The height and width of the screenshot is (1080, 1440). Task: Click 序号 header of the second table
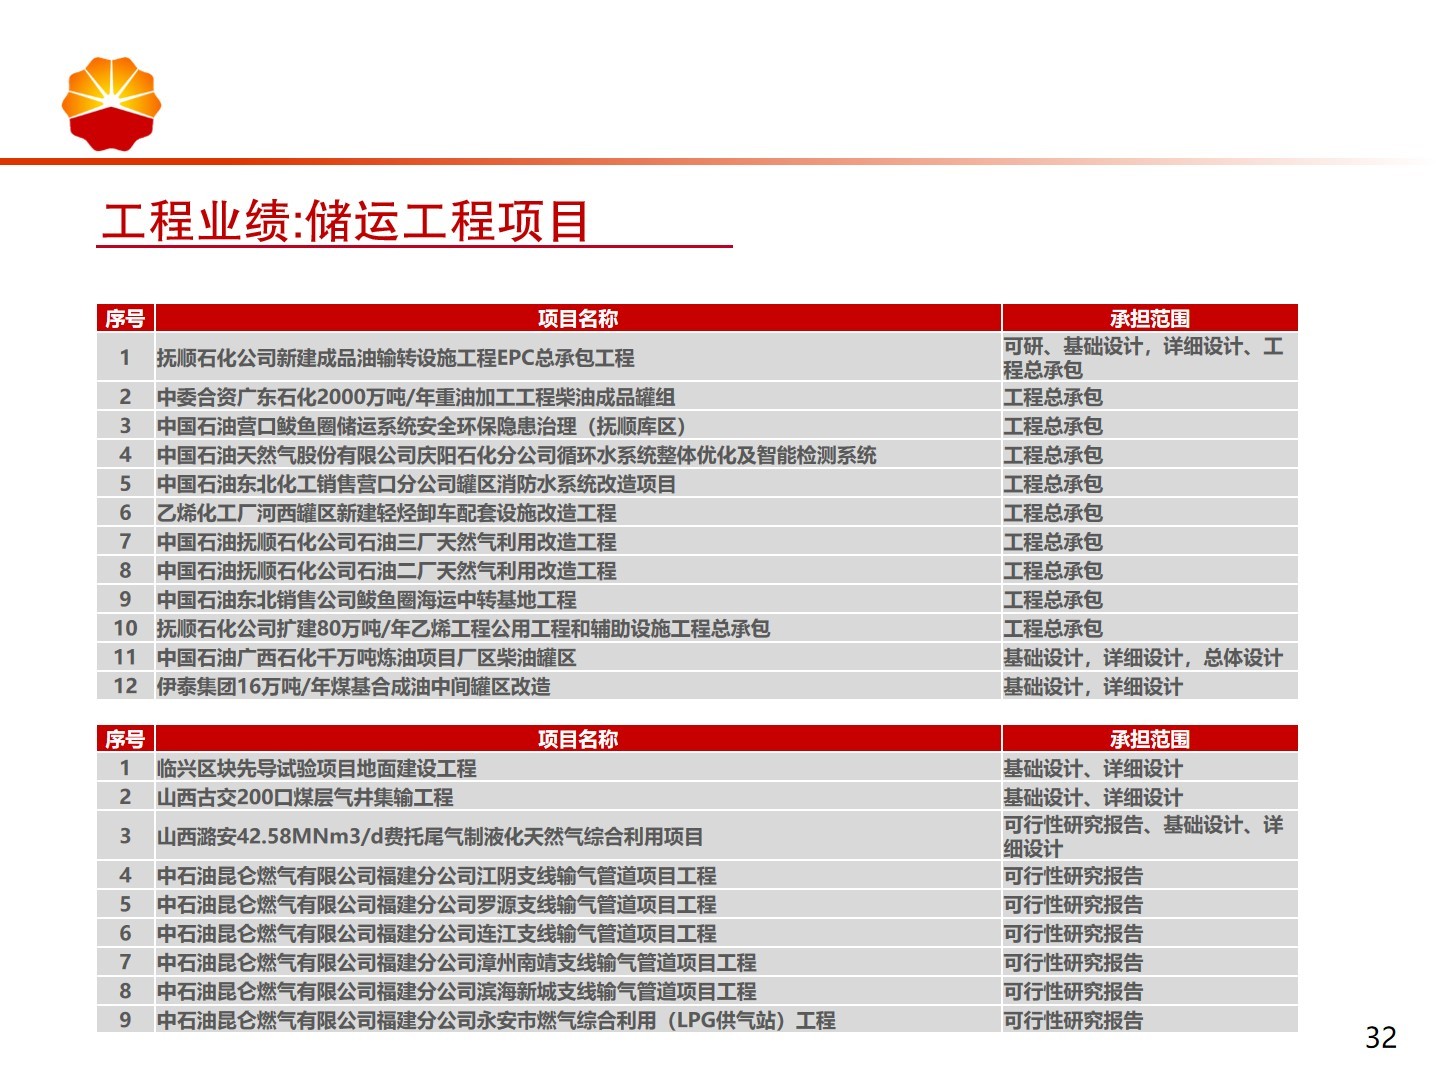[x=125, y=739]
